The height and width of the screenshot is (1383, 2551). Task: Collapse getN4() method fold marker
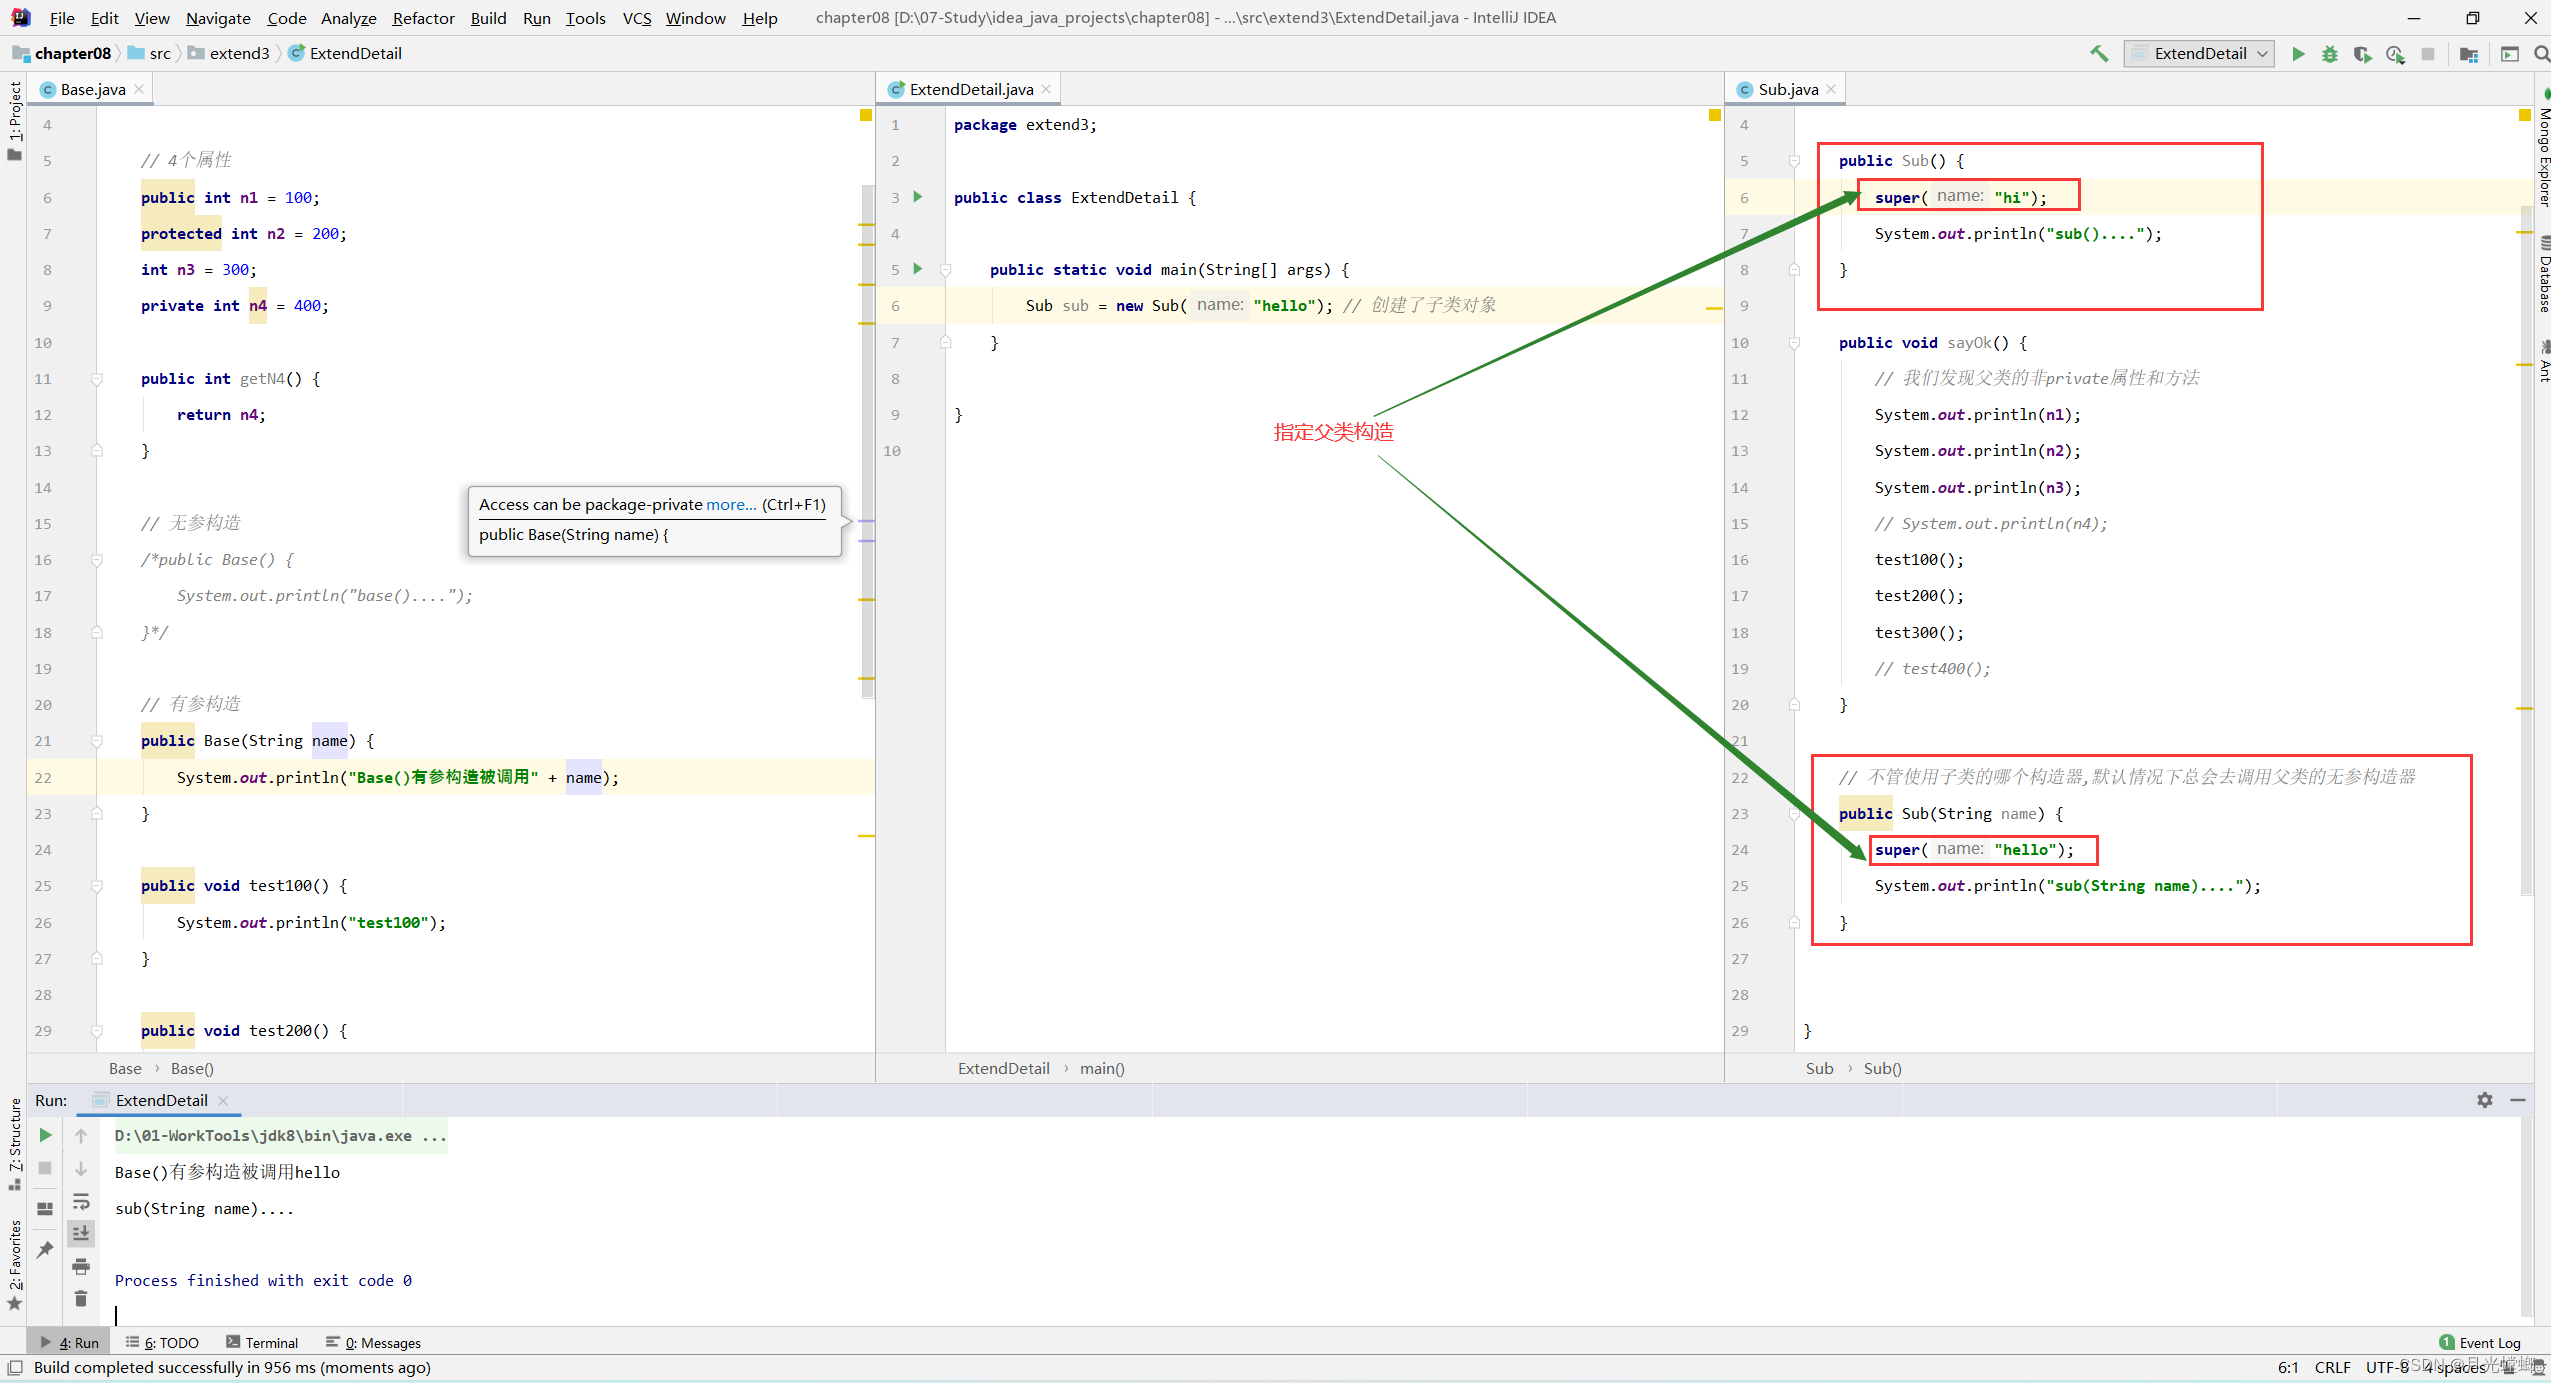pos(97,379)
